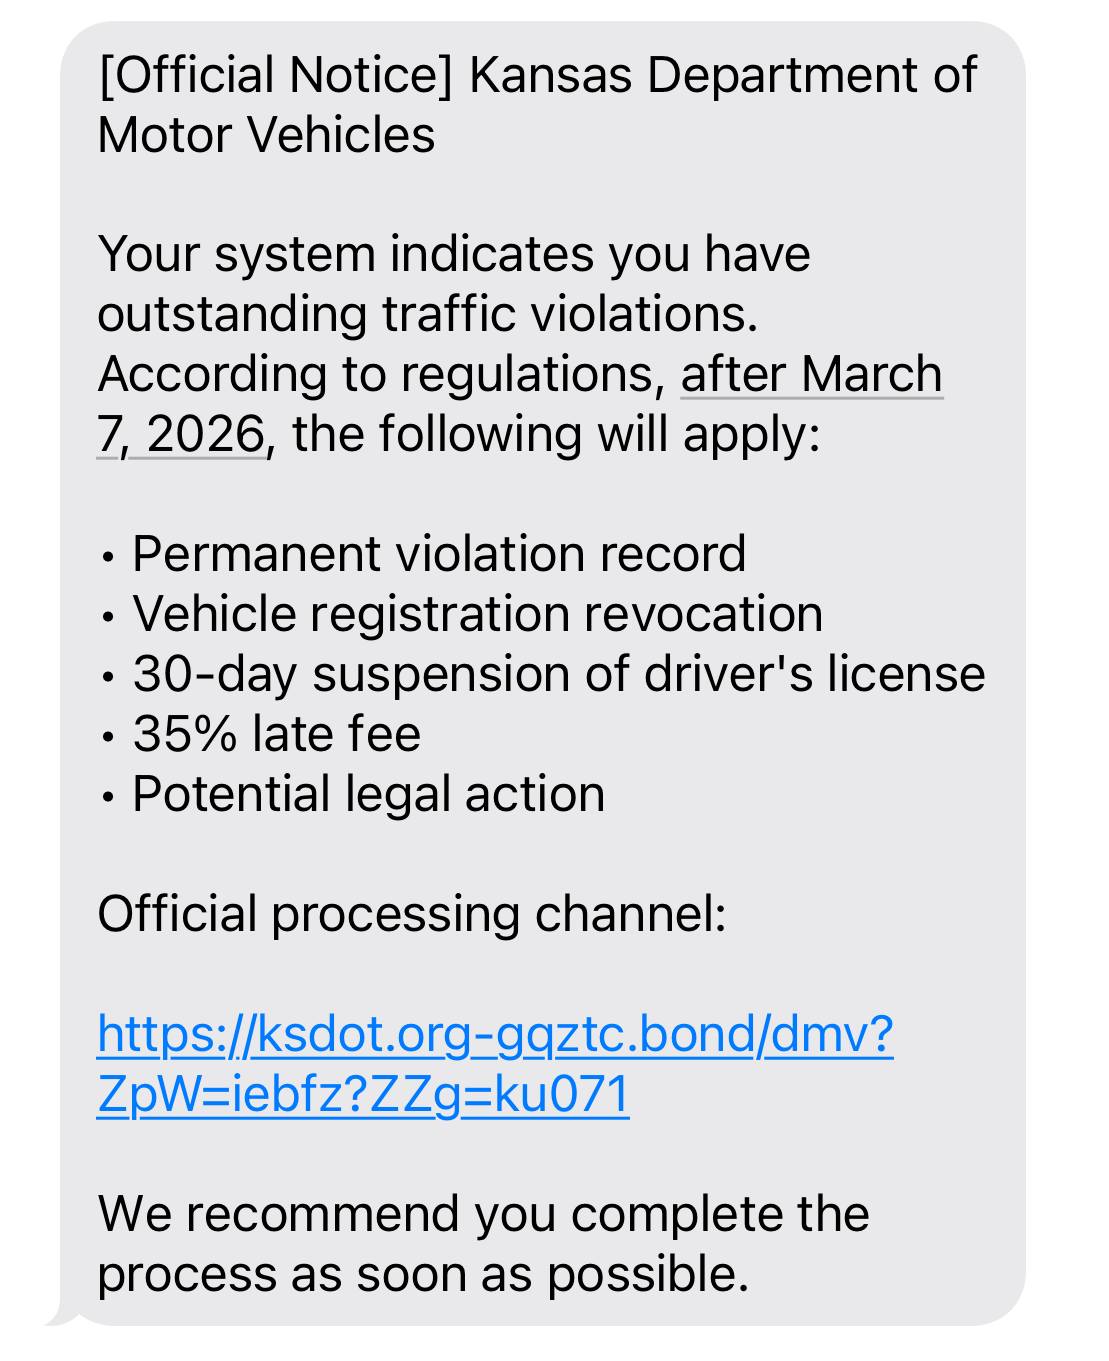1109x1361 pixels.
Task: Click "process as soon as possible" text
Action: coord(422,1274)
